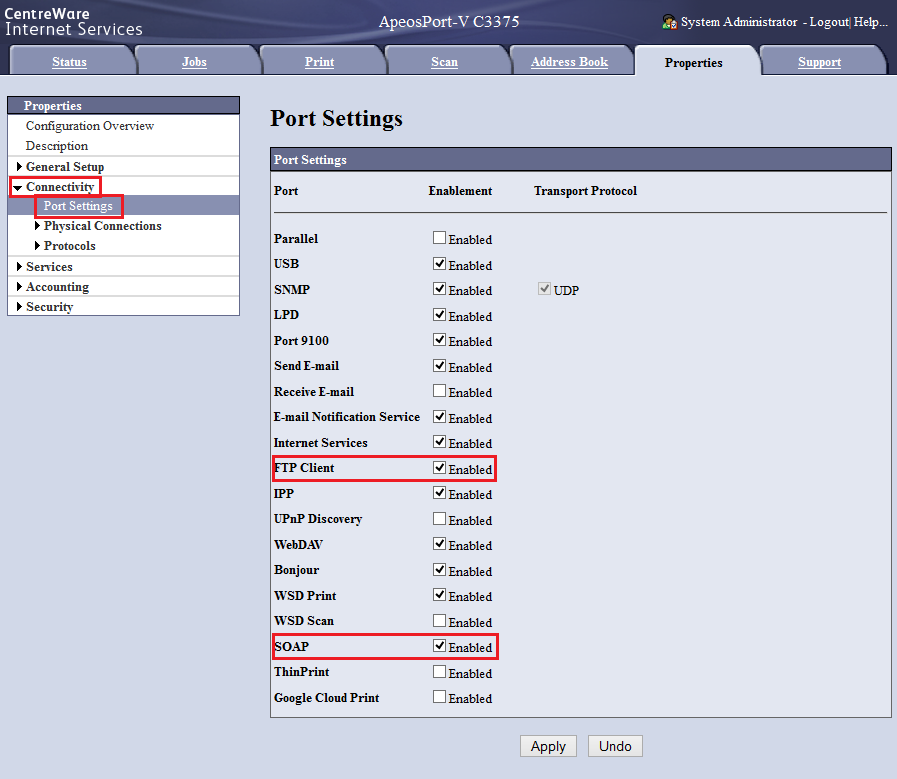The image size is (897, 779).
Task: Collapse the Connectivity tree node
Action: pos(18,187)
